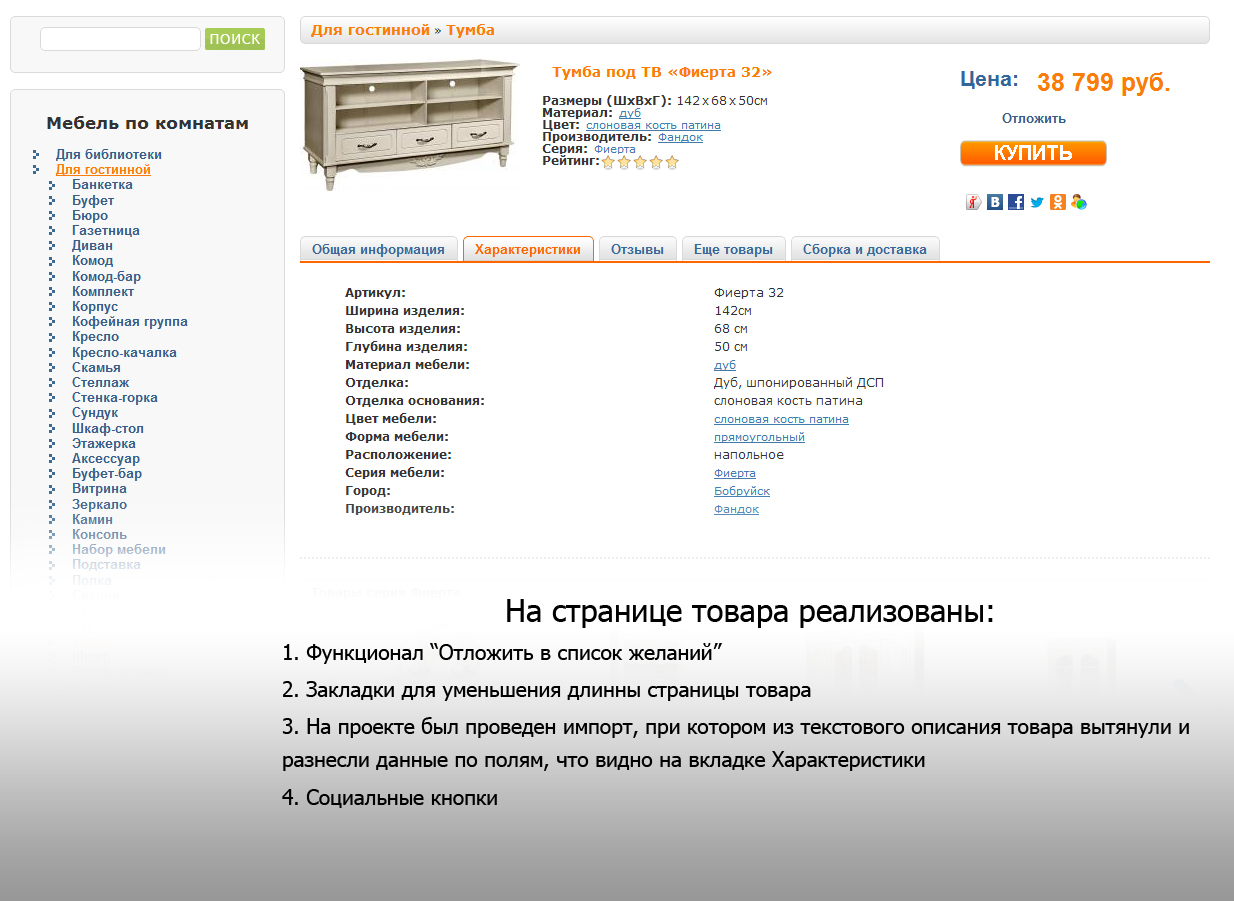The height and width of the screenshot is (901, 1234).
Task: Click the Артикул value Фиерта 32
Action: (749, 293)
